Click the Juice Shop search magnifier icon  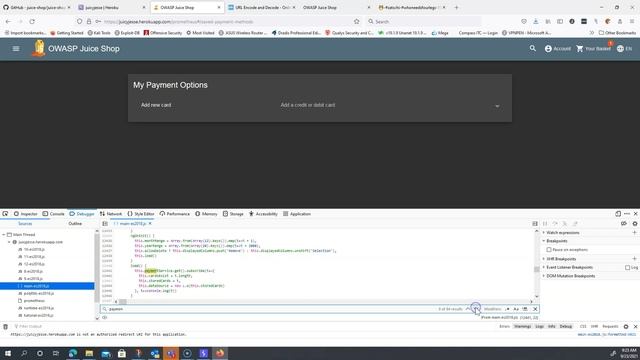click(x=533, y=48)
